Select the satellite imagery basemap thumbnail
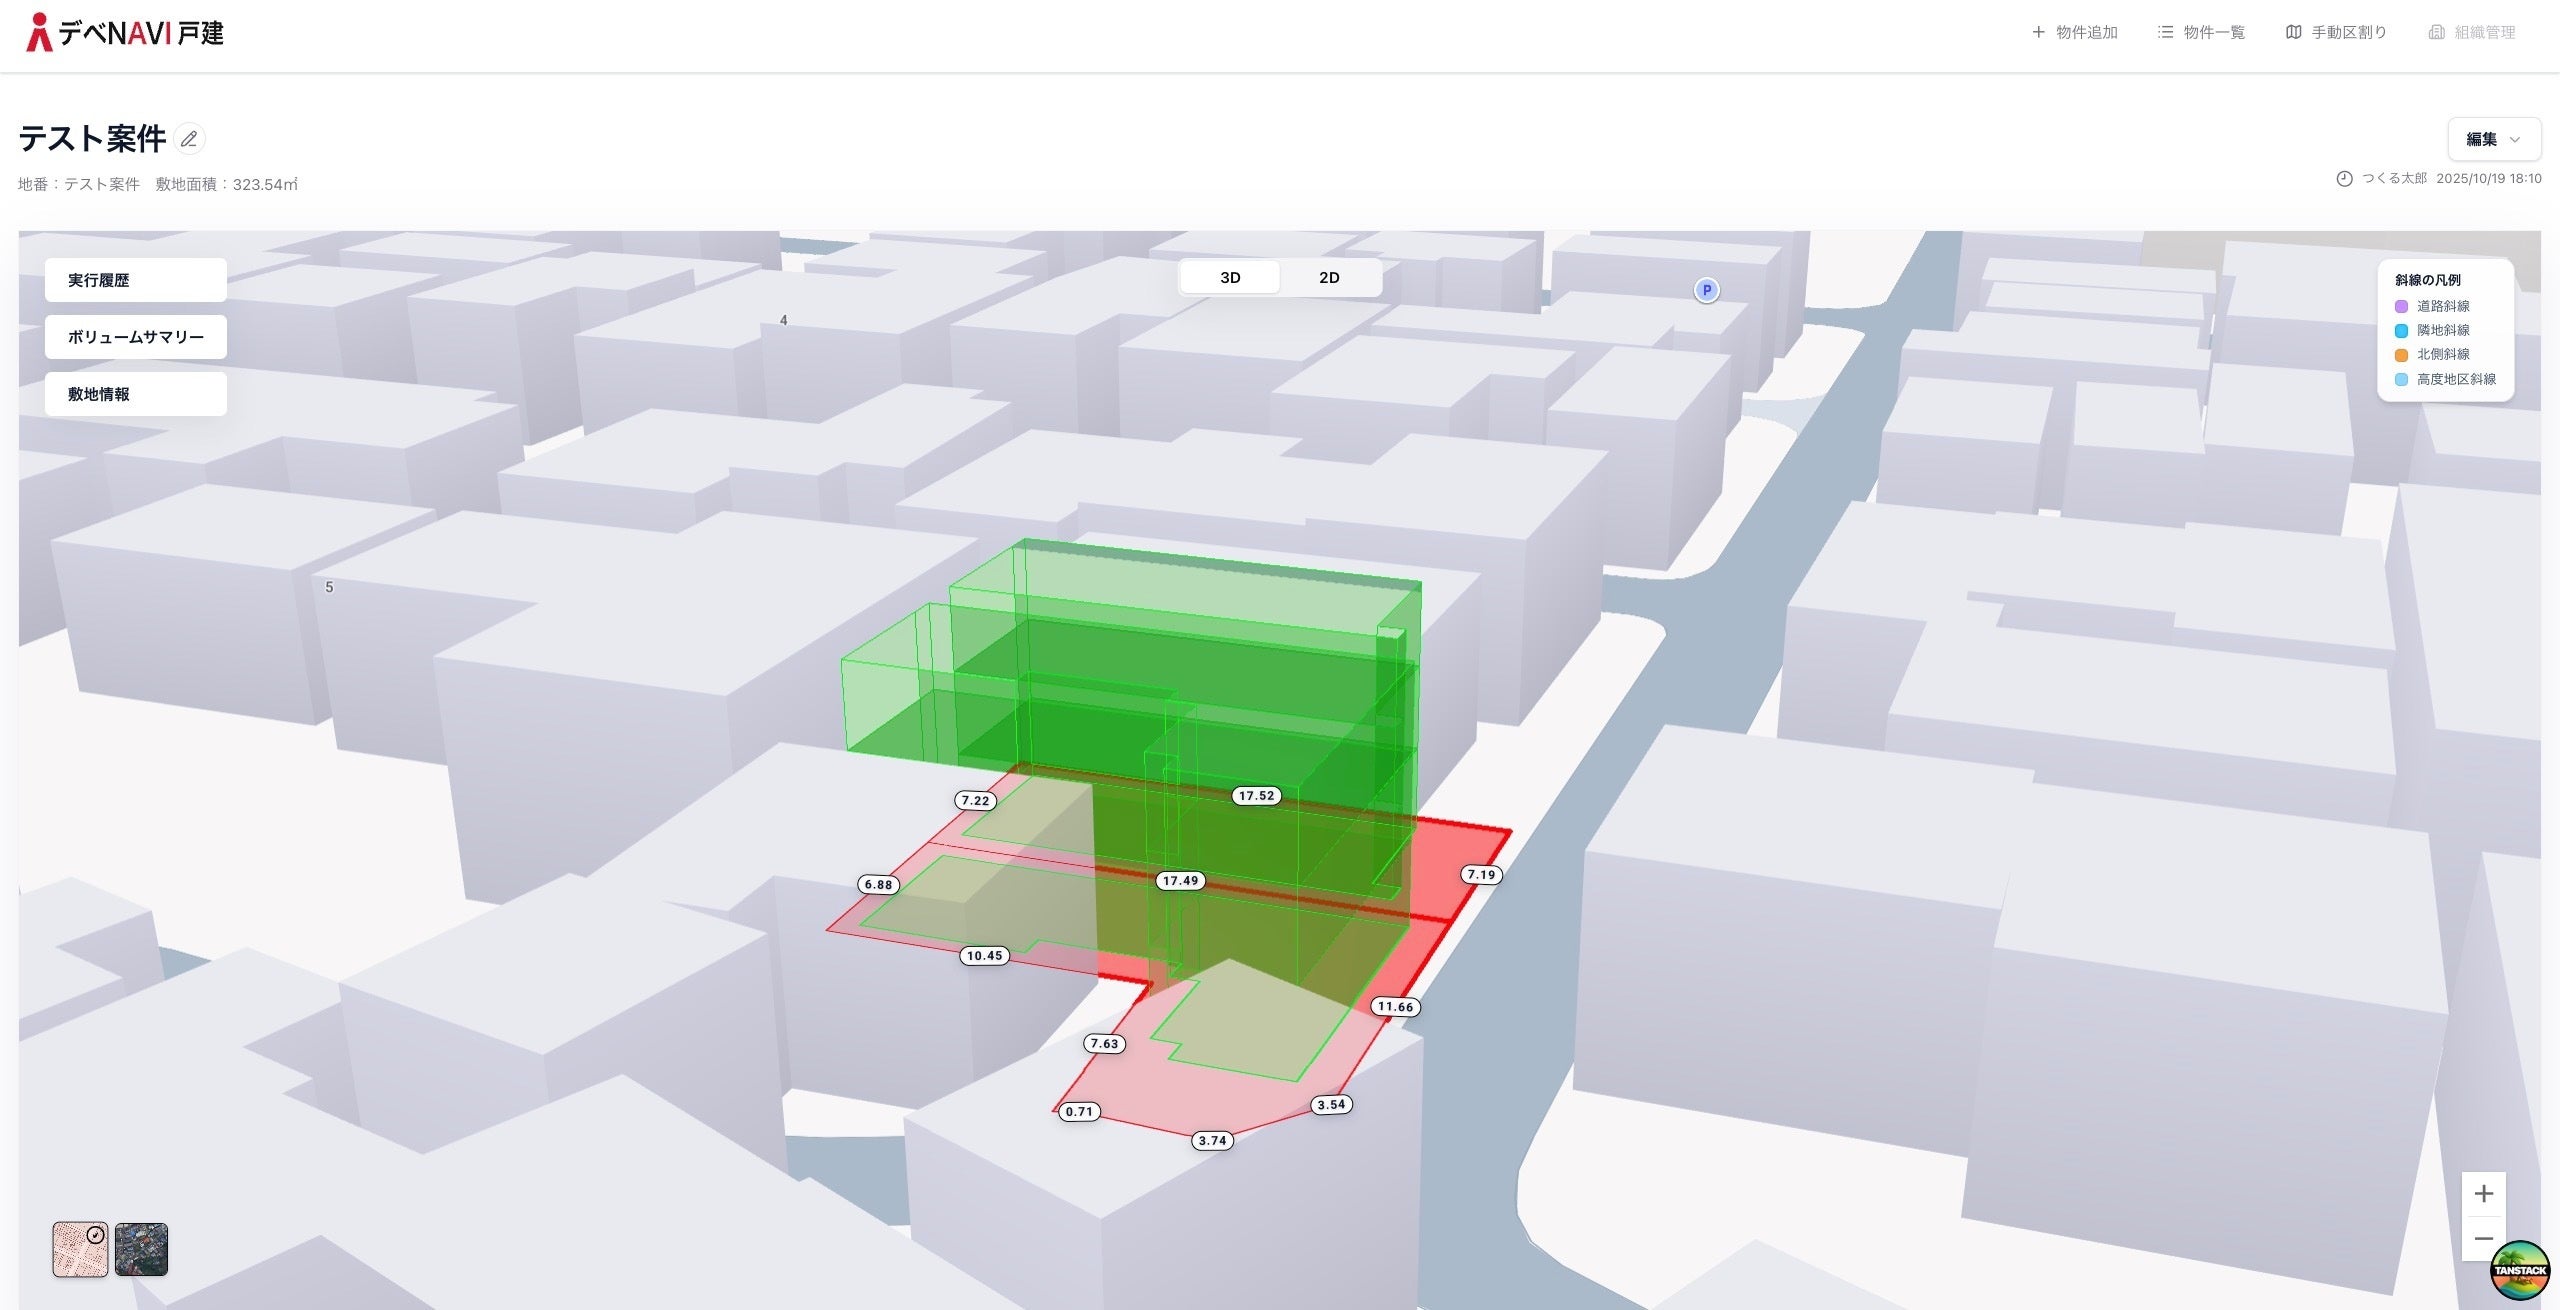The width and height of the screenshot is (2560, 1310). 141,1249
